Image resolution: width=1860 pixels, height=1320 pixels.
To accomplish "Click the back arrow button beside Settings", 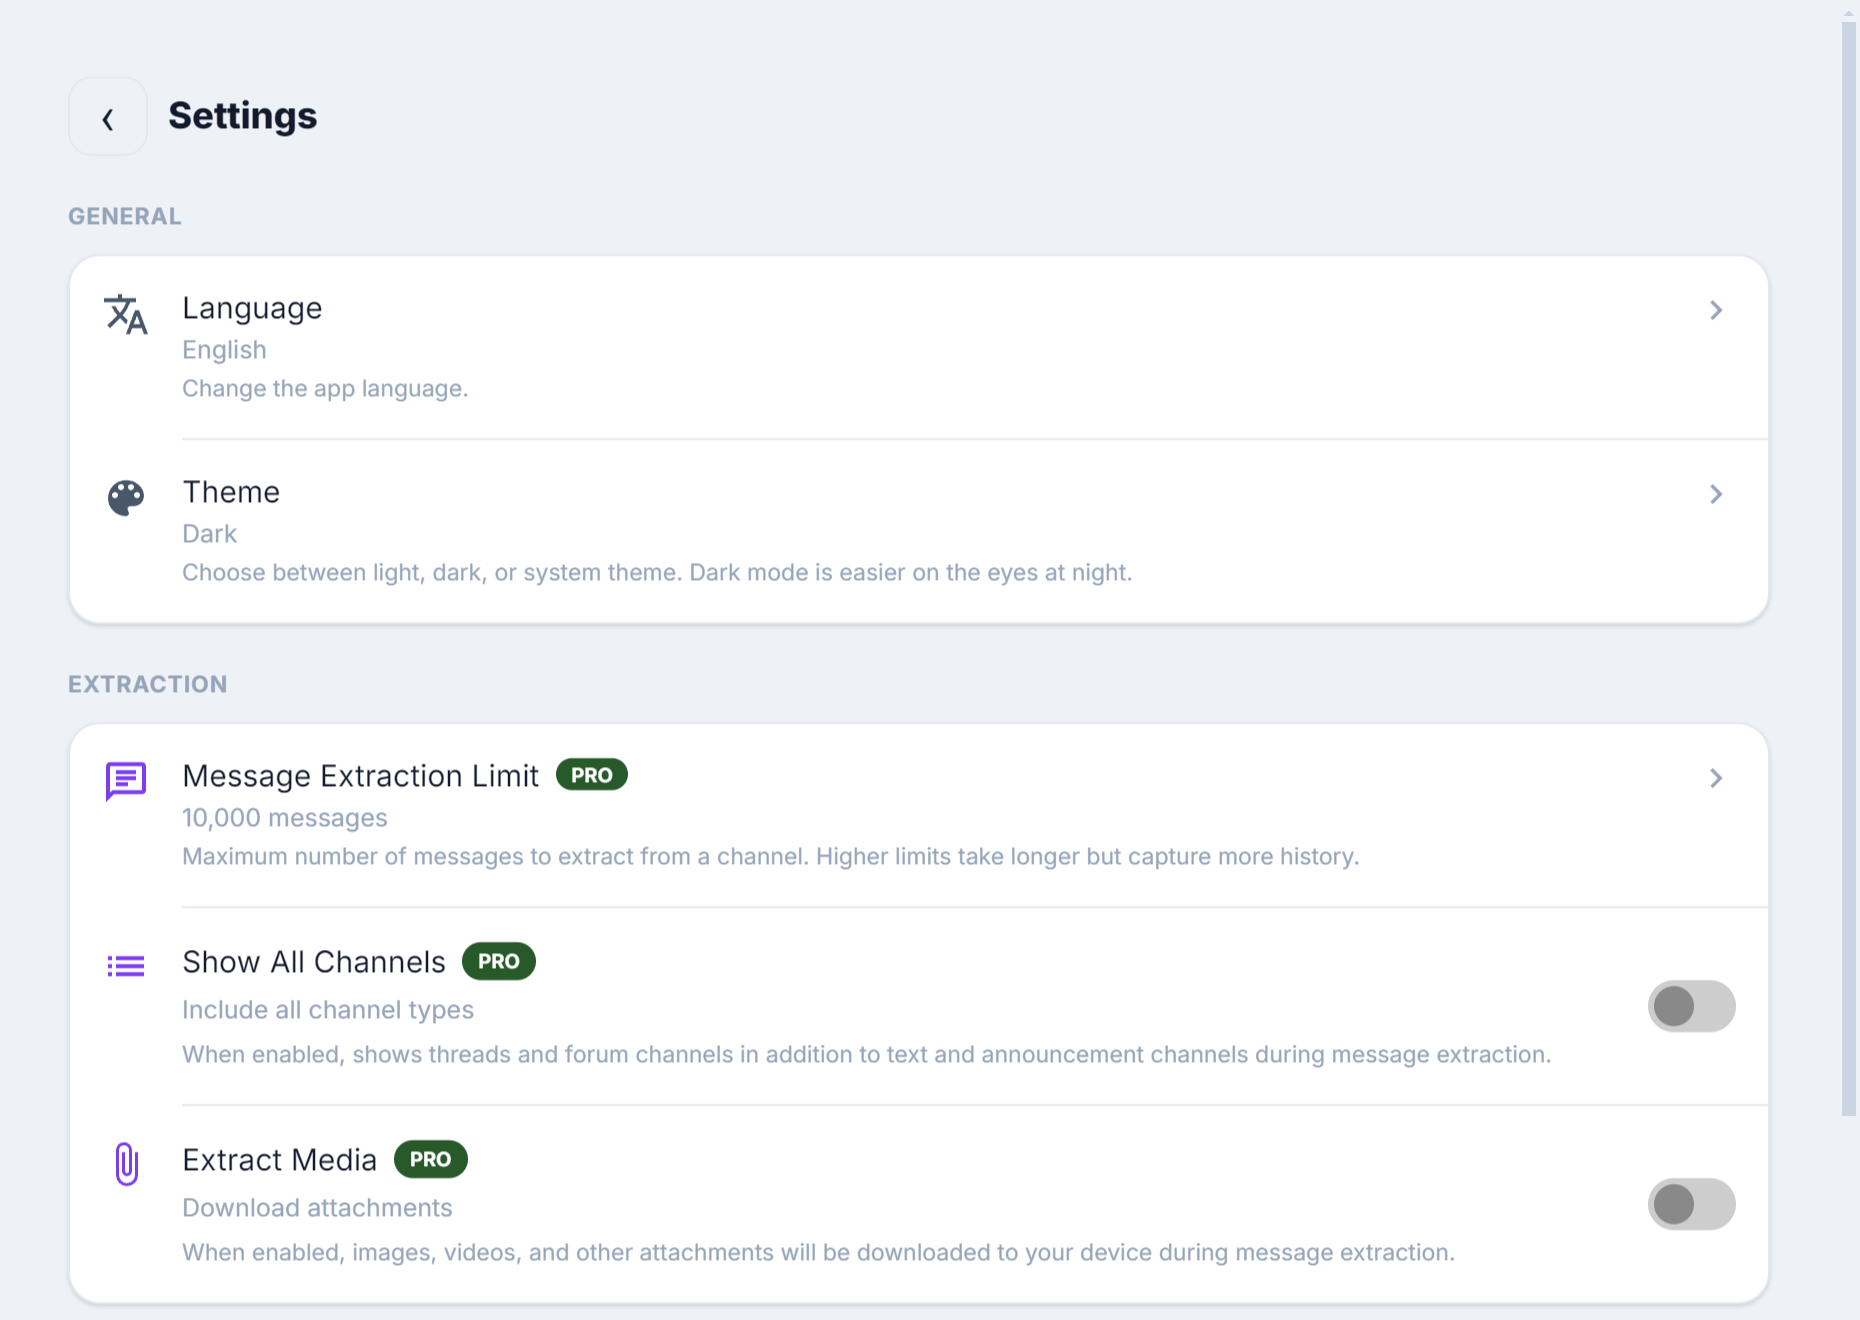I will pyautogui.click(x=108, y=117).
